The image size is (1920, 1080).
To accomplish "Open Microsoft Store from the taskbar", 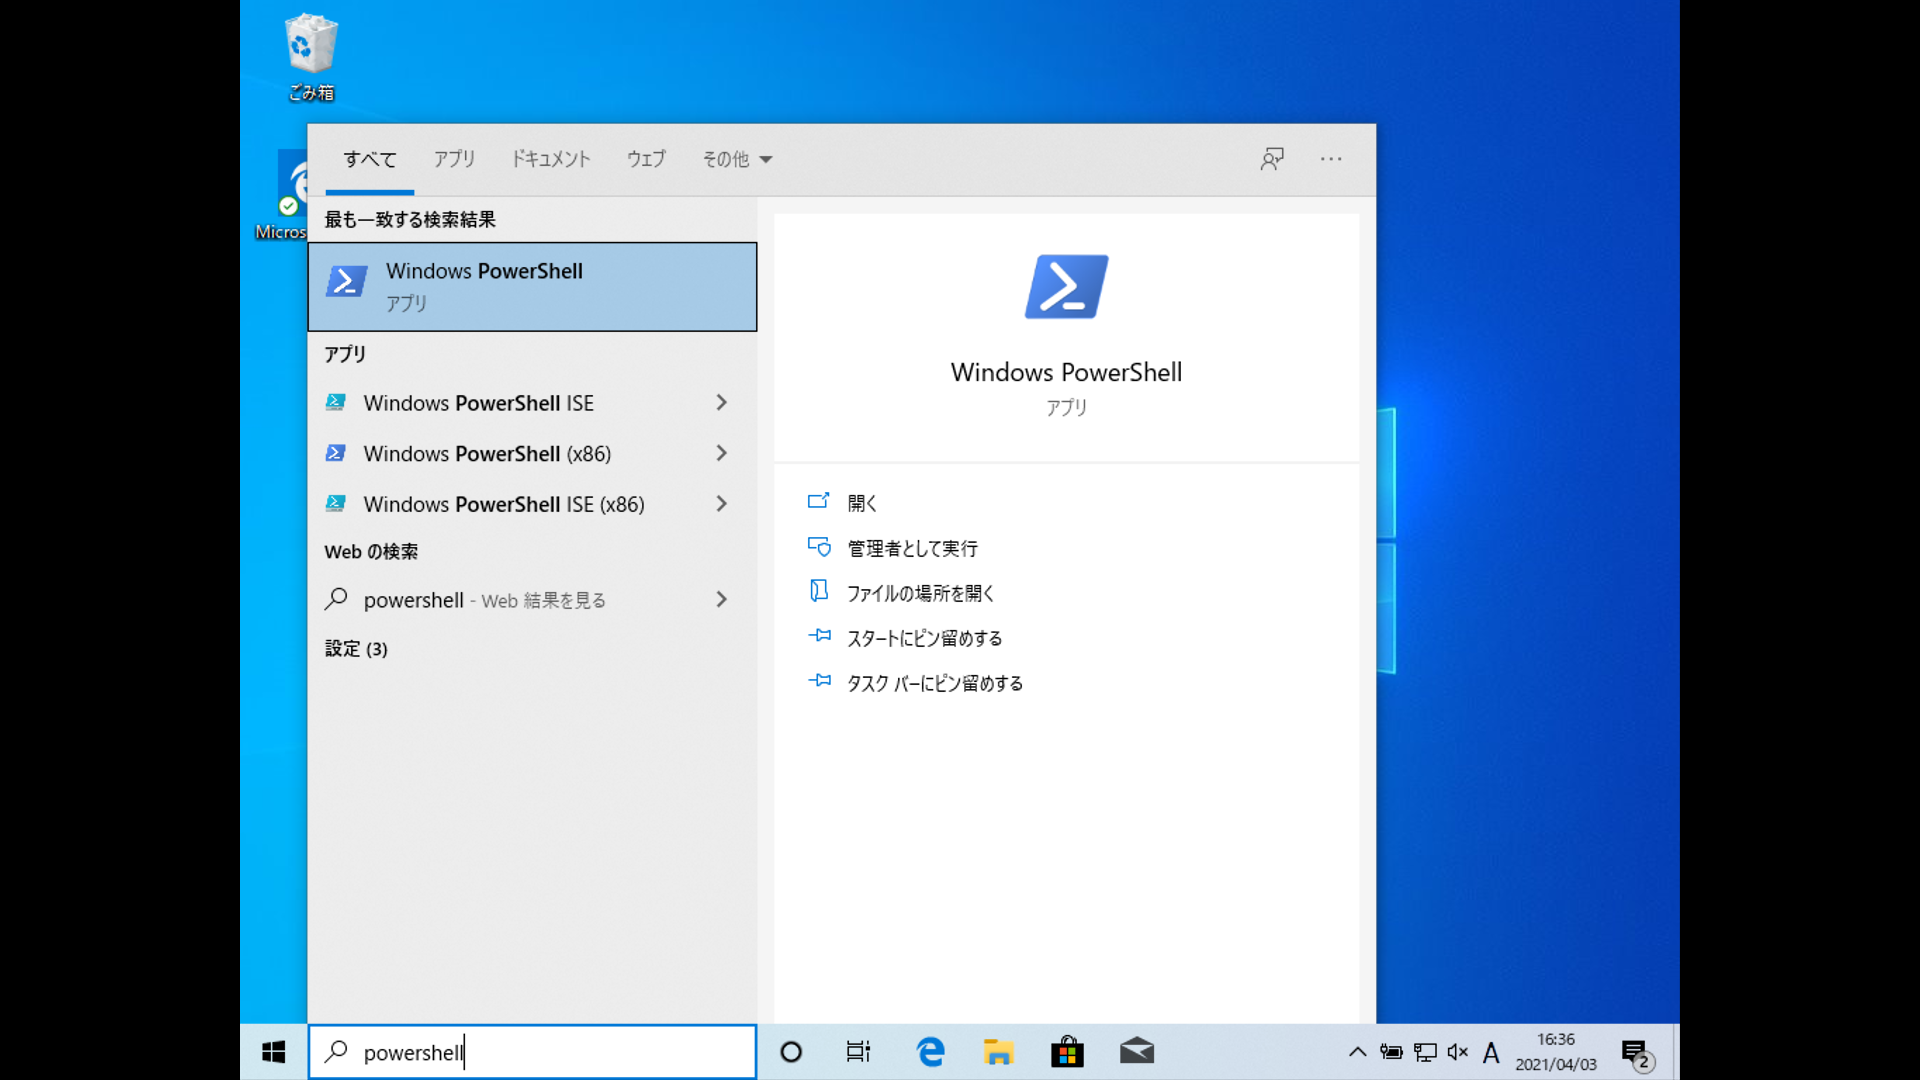I will click(x=1067, y=1052).
